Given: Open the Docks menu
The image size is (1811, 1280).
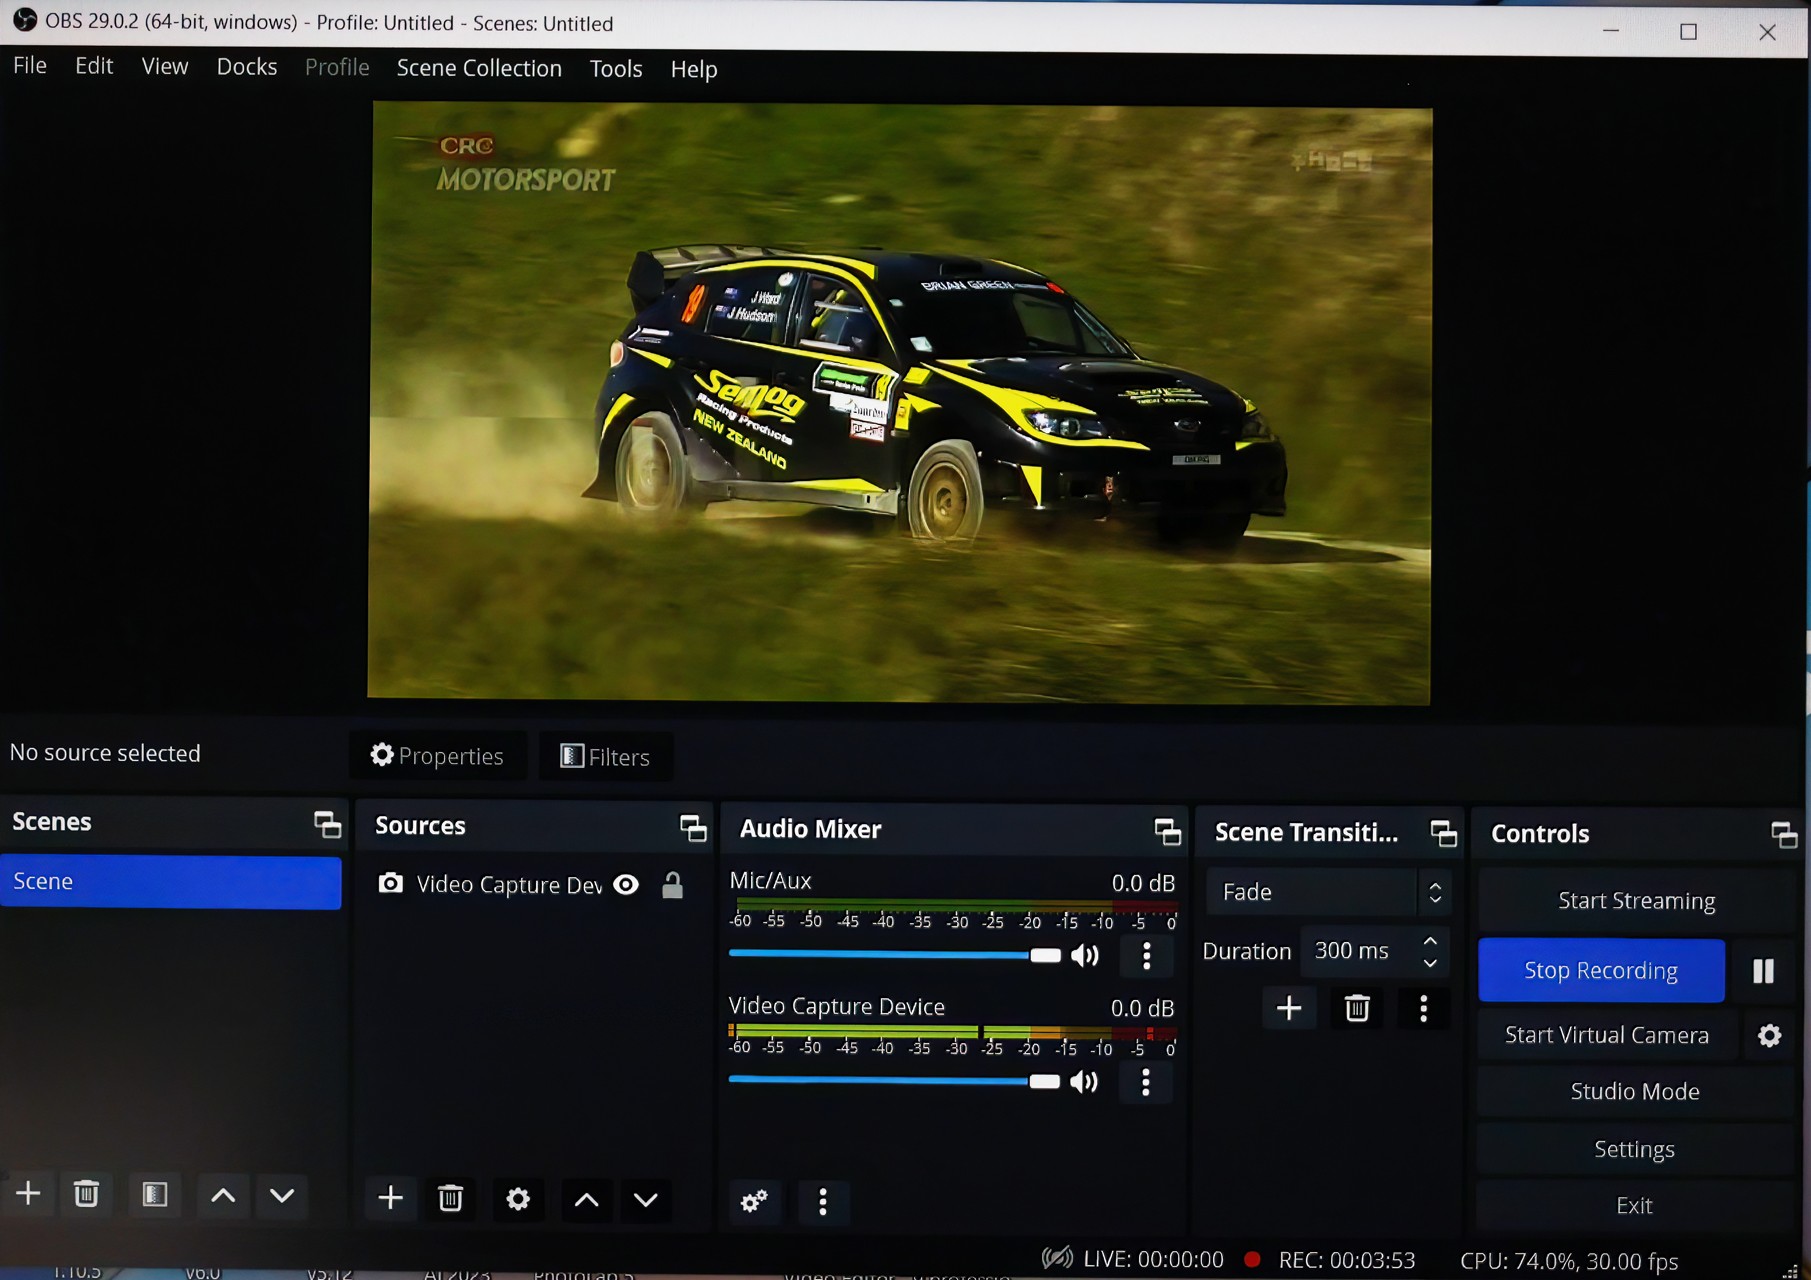Looking at the screenshot, I should coord(247,67).
